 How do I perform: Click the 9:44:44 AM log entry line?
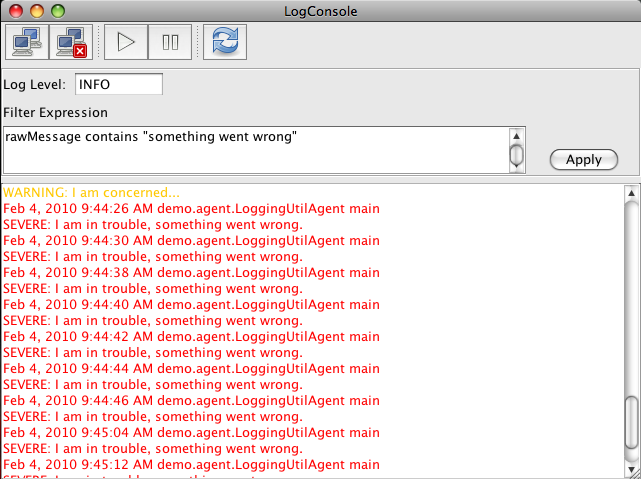(x=191, y=368)
